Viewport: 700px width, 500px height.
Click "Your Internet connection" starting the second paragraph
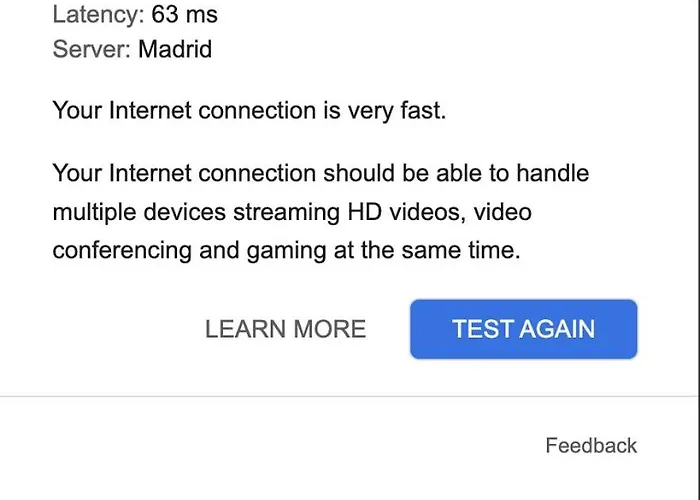click(x=184, y=174)
